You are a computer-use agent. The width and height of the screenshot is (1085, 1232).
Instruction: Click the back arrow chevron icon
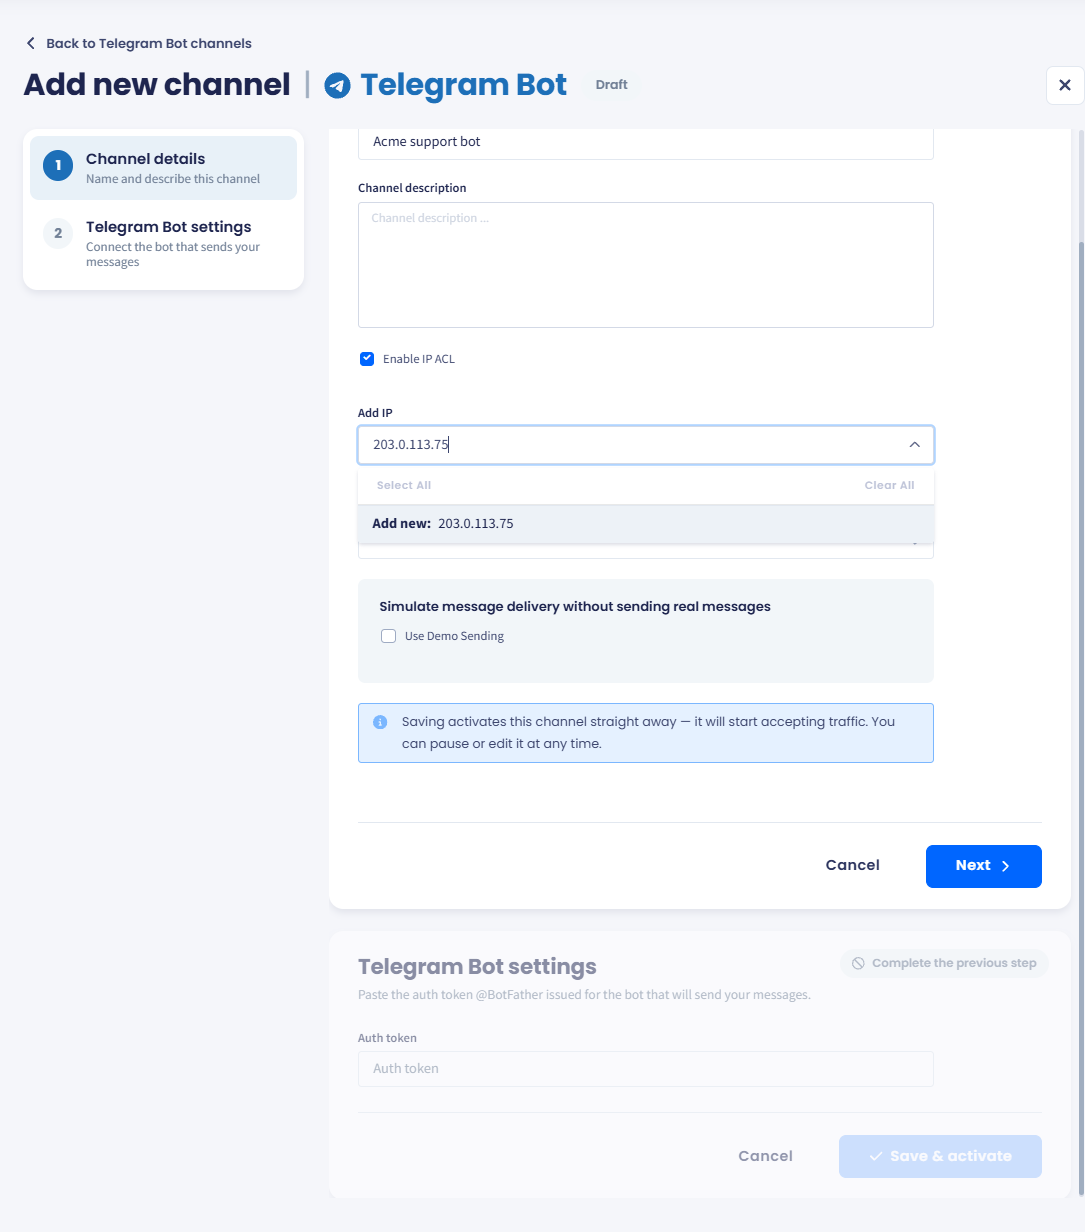coord(31,43)
